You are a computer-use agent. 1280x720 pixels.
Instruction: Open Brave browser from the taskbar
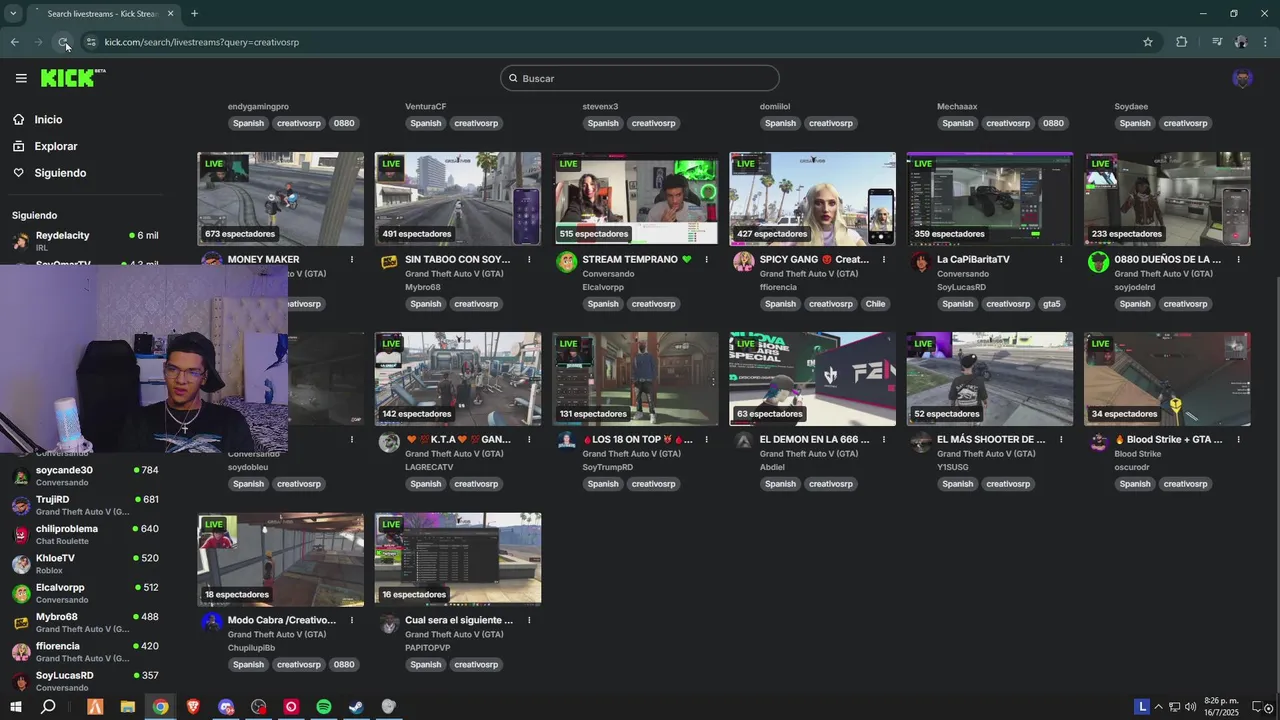193,707
